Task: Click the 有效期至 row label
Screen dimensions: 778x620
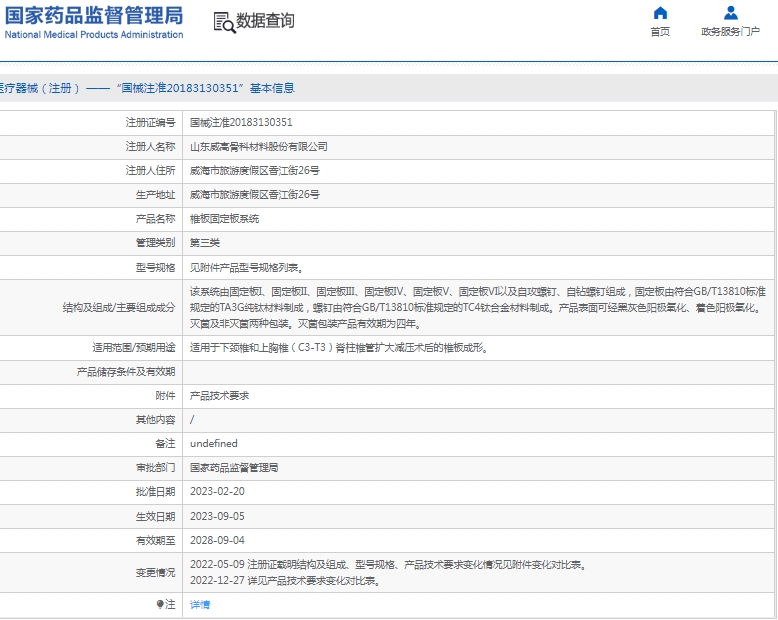Action: click(155, 540)
